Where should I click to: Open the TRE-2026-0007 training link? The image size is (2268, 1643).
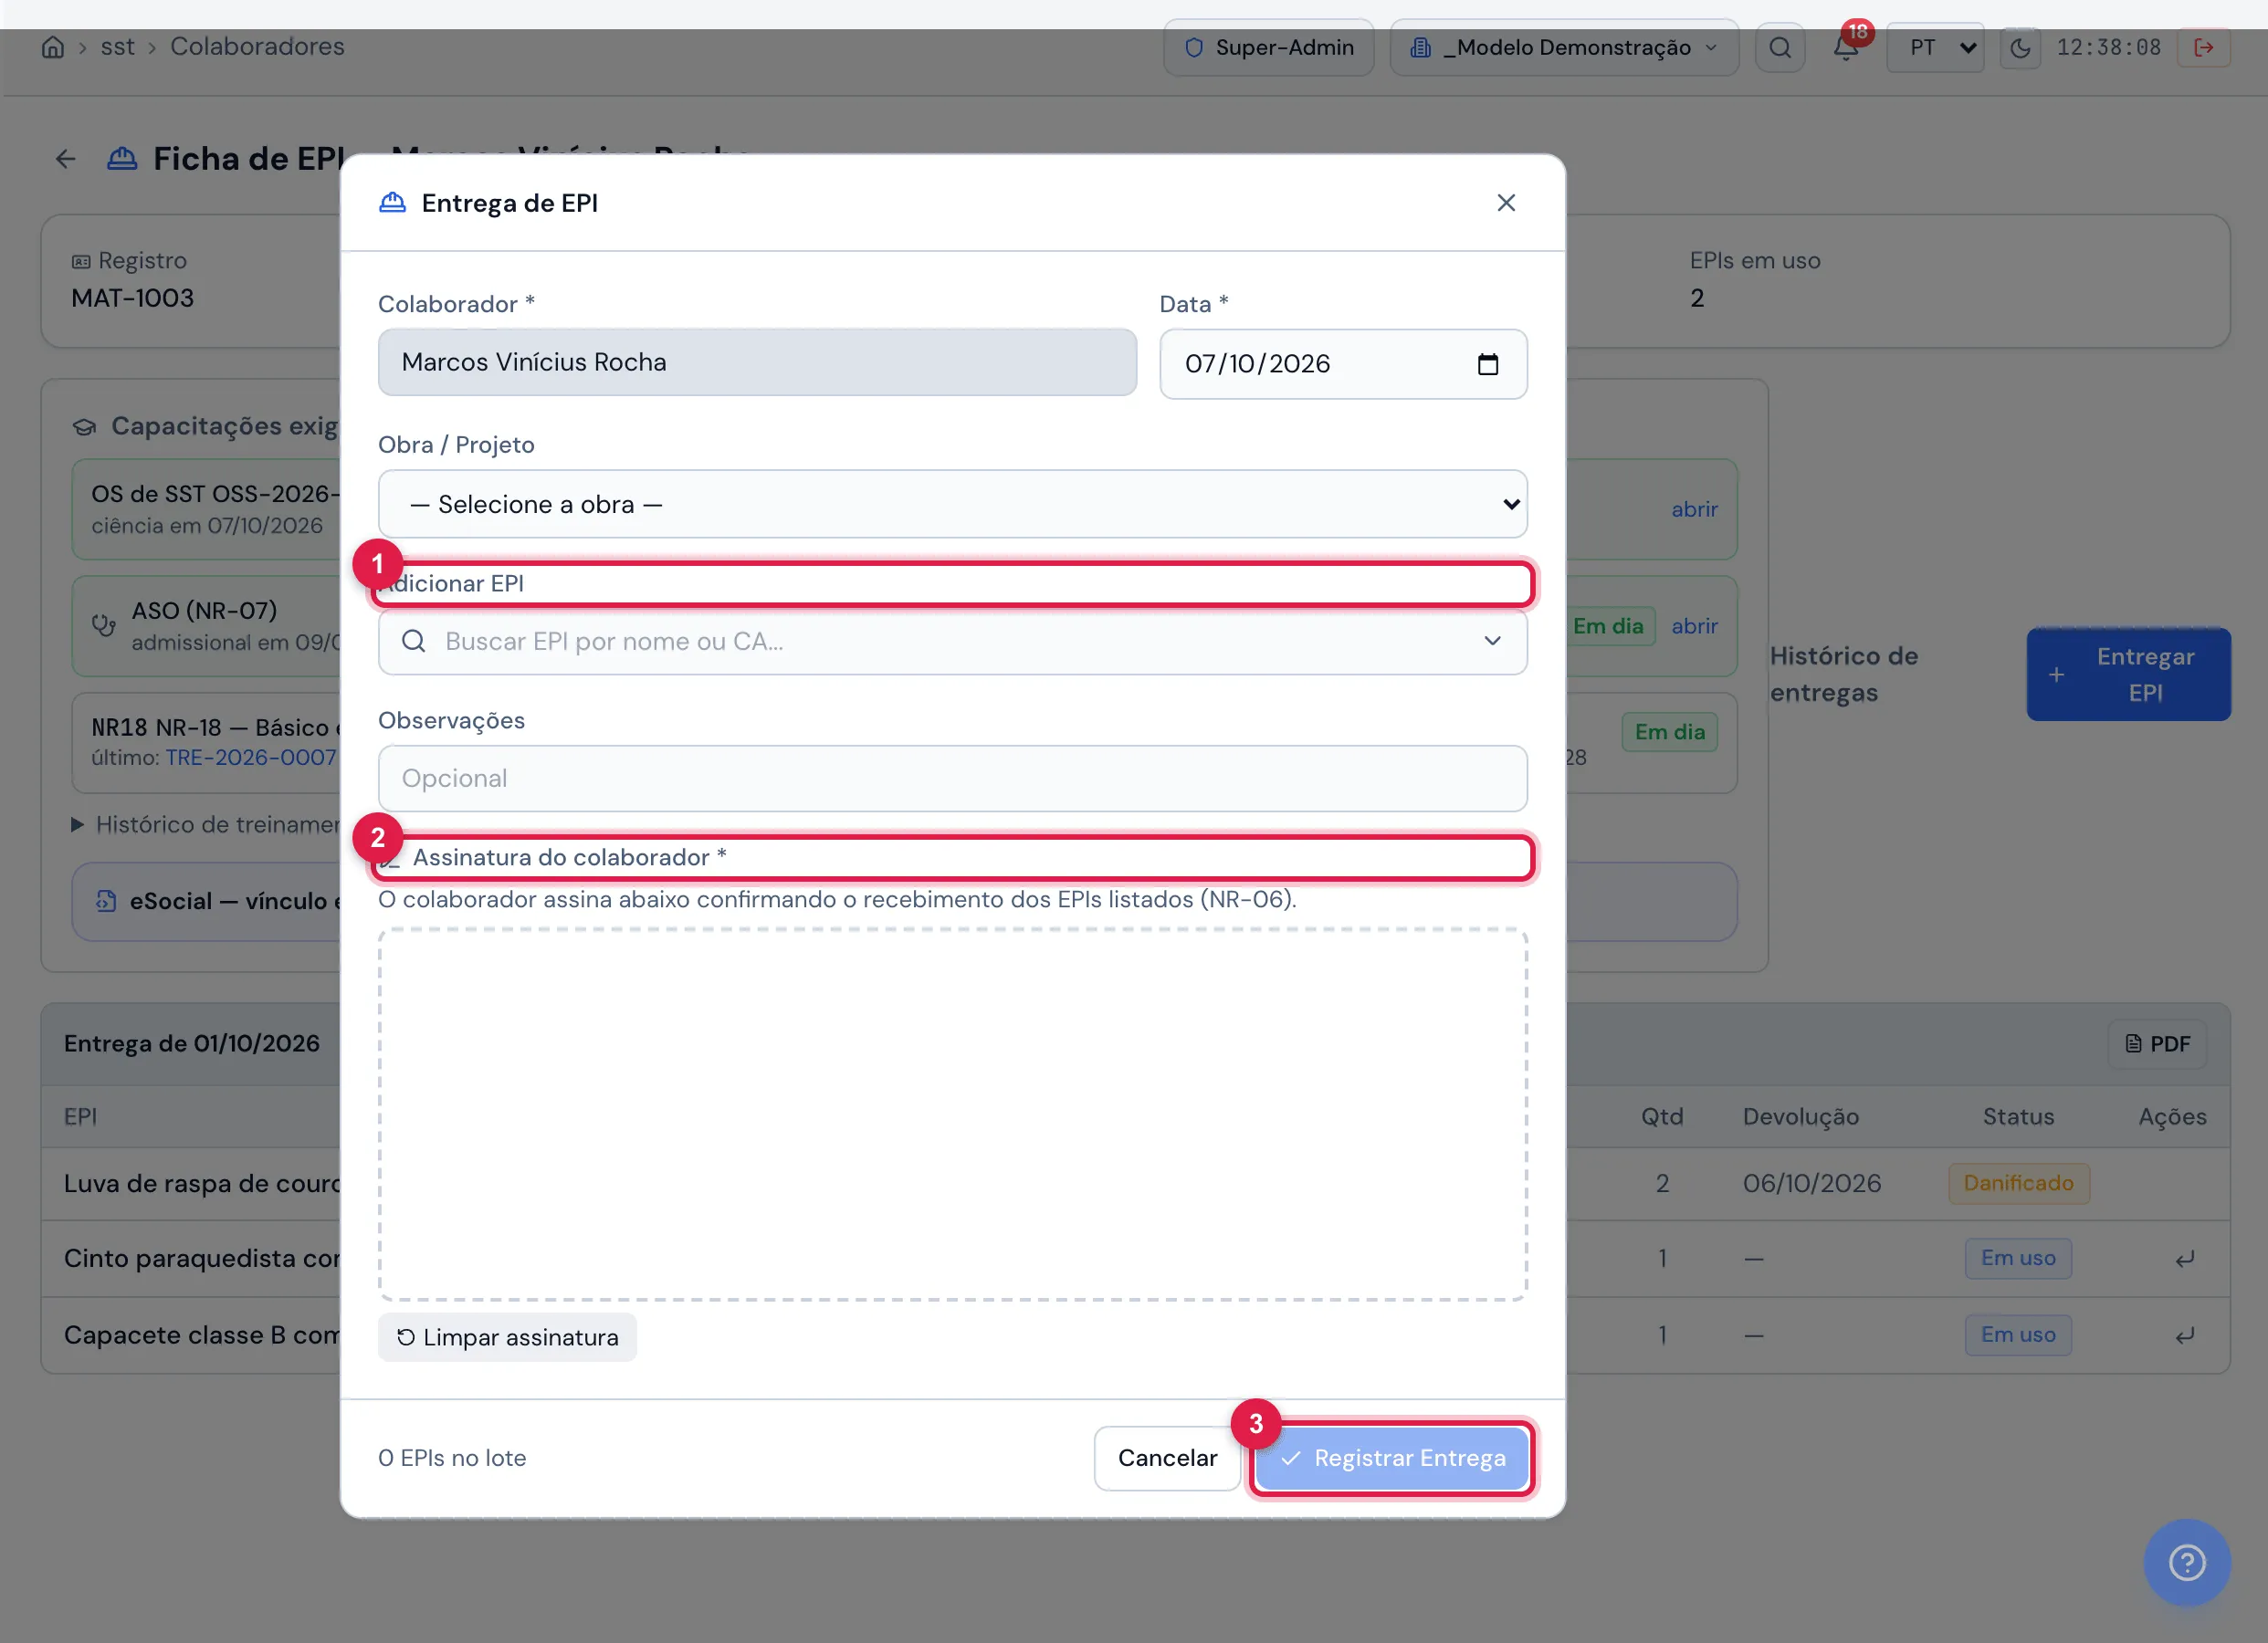click(x=251, y=757)
